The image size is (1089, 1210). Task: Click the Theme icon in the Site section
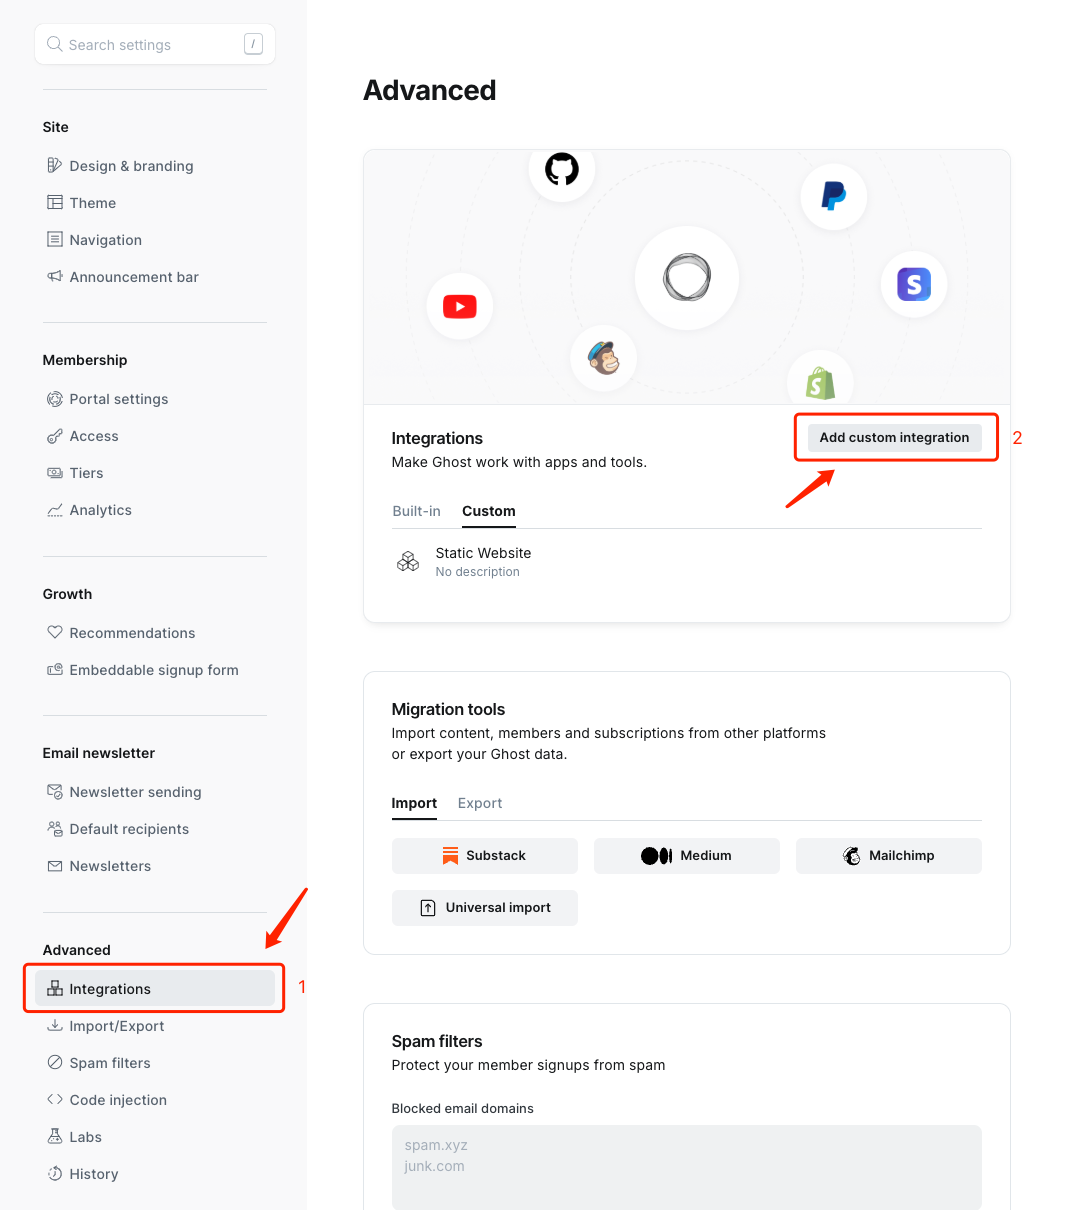[x=55, y=202]
